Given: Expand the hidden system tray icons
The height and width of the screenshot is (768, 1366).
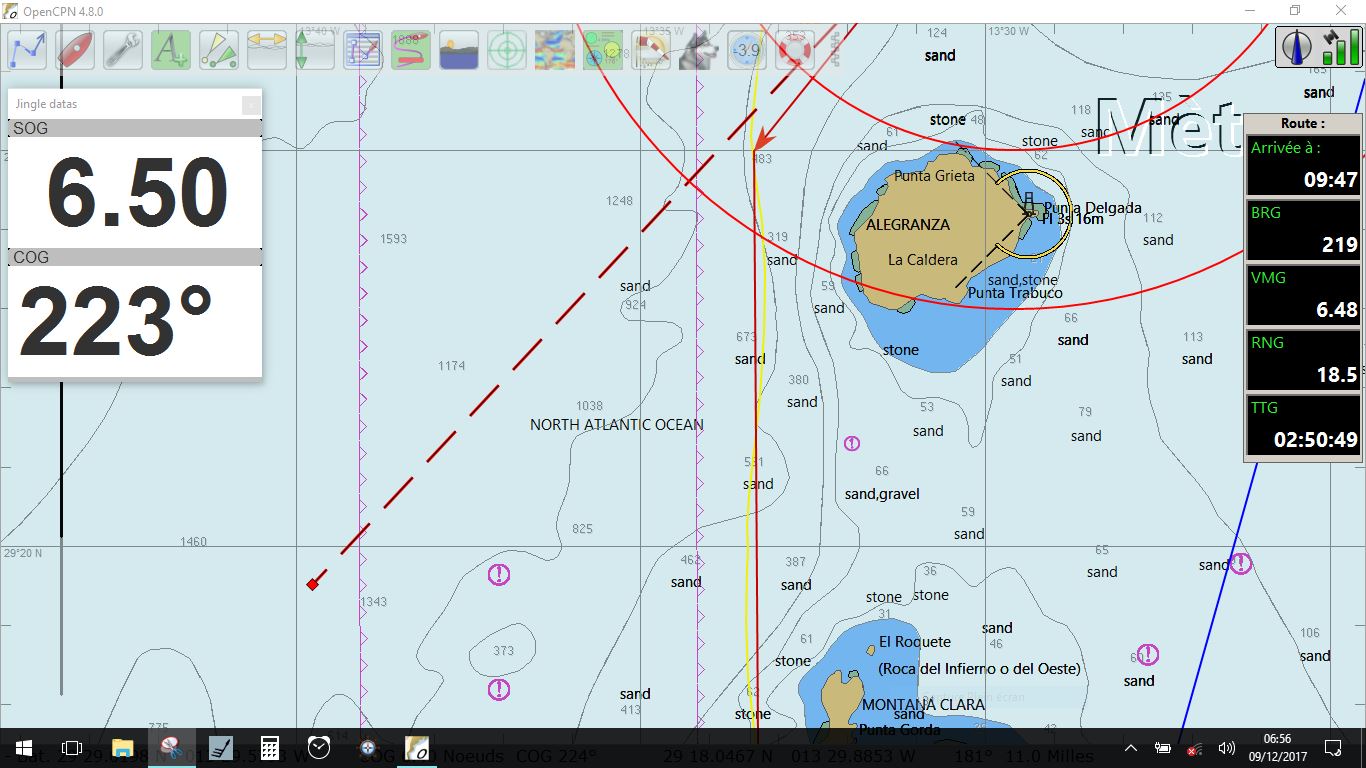Looking at the screenshot, I should click(x=1131, y=748).
